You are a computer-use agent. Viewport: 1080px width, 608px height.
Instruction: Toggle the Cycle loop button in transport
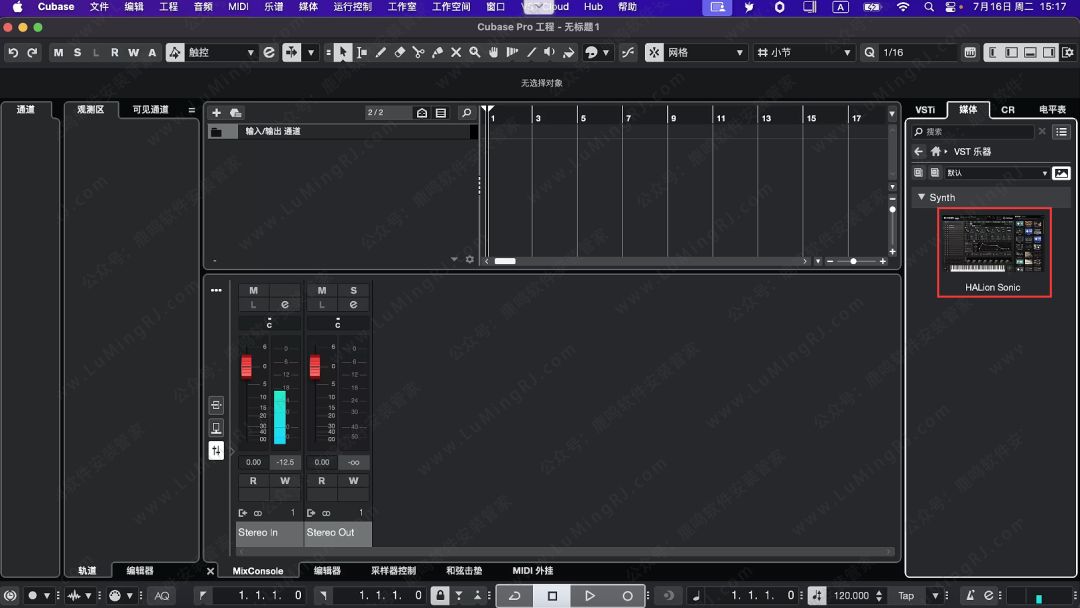514,596
